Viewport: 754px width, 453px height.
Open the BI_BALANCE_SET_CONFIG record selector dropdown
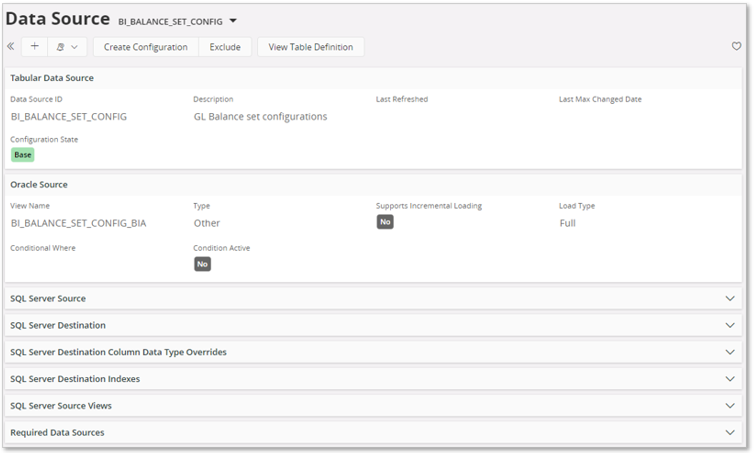[233, 20]
